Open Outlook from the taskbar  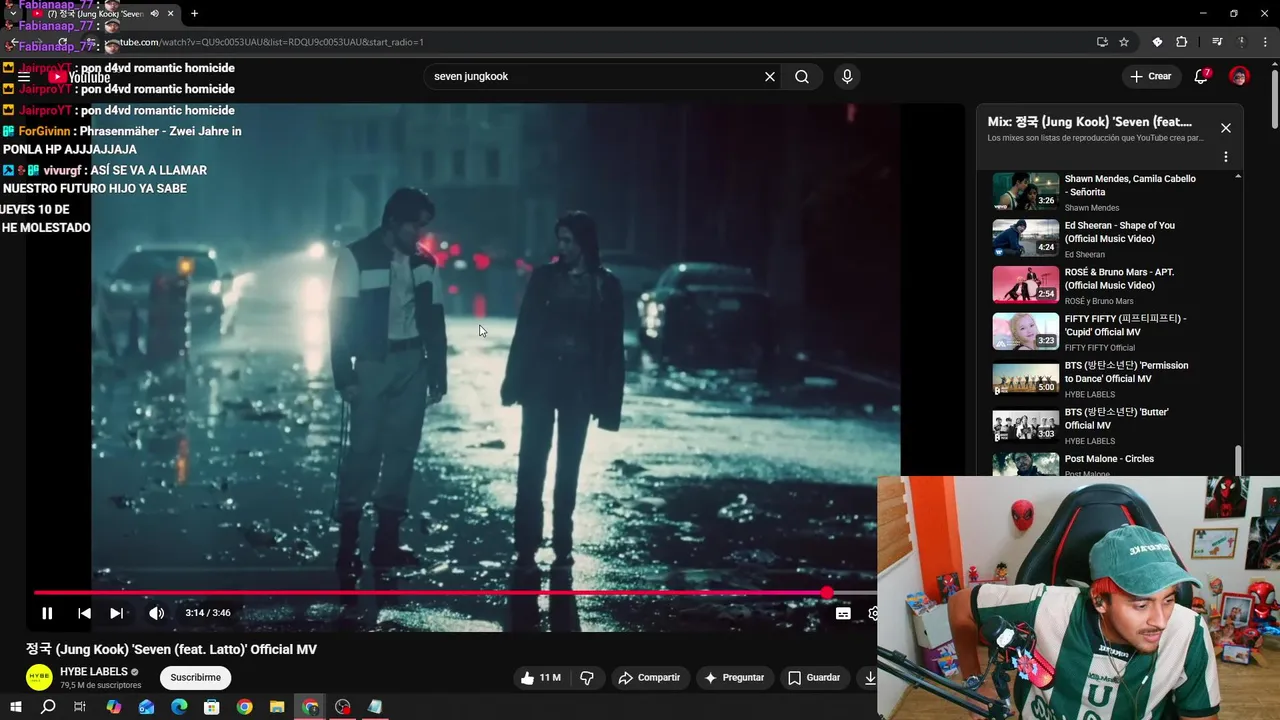point(146,707)
